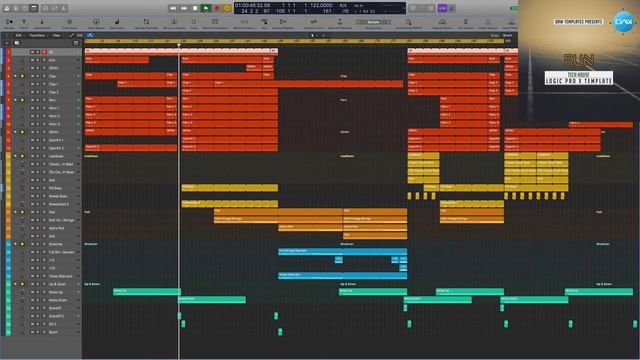Image resolution: width=640 pixels, height=360 pixels.
Task: Mute the Kick track
Action: coord(32,60)
